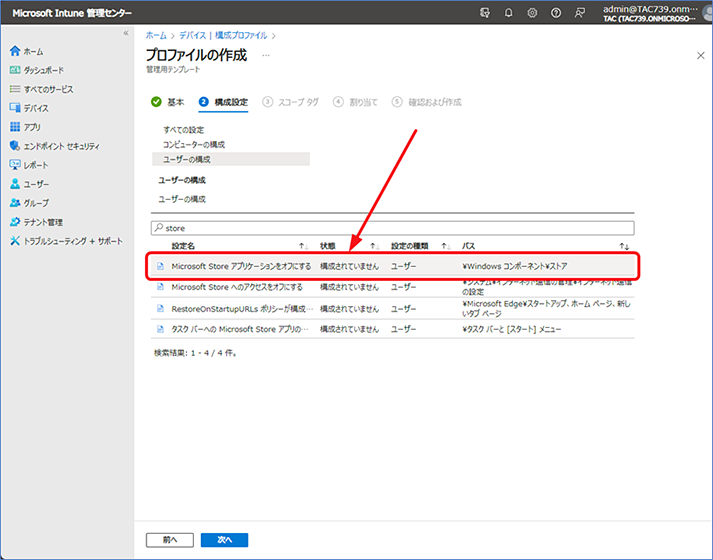Viewport: 713px width, 560px height.
Task: Click the 前へ button
Action: [x=170, y=540]
